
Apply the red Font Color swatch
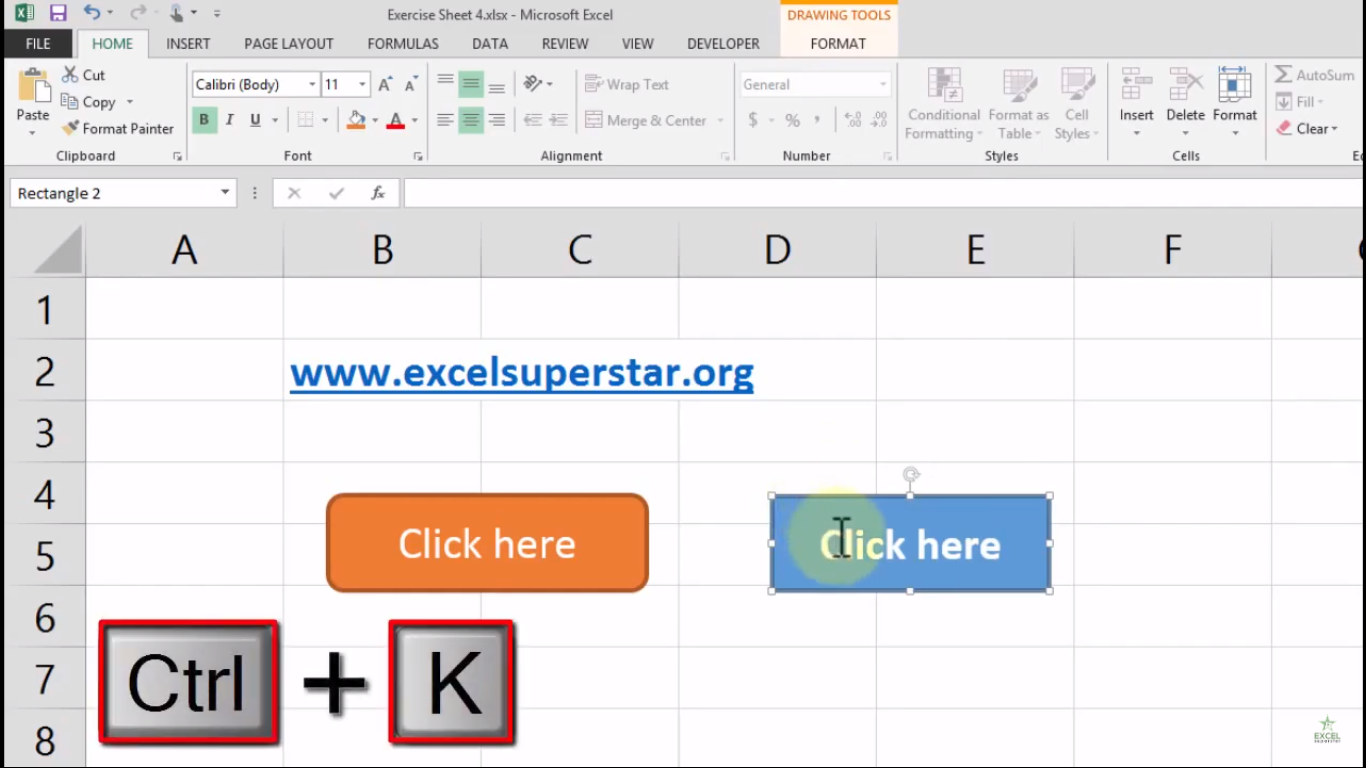click(396, 120)
